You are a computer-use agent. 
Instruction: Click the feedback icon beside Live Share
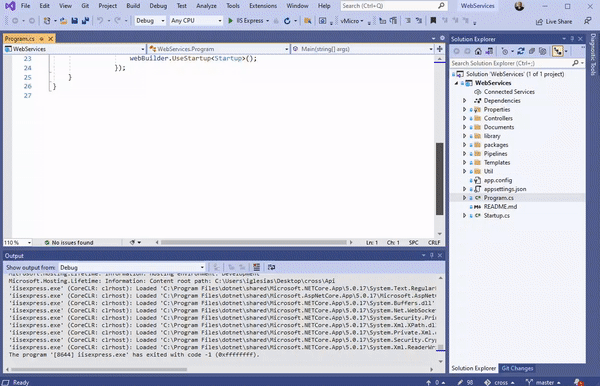(588, 21)
